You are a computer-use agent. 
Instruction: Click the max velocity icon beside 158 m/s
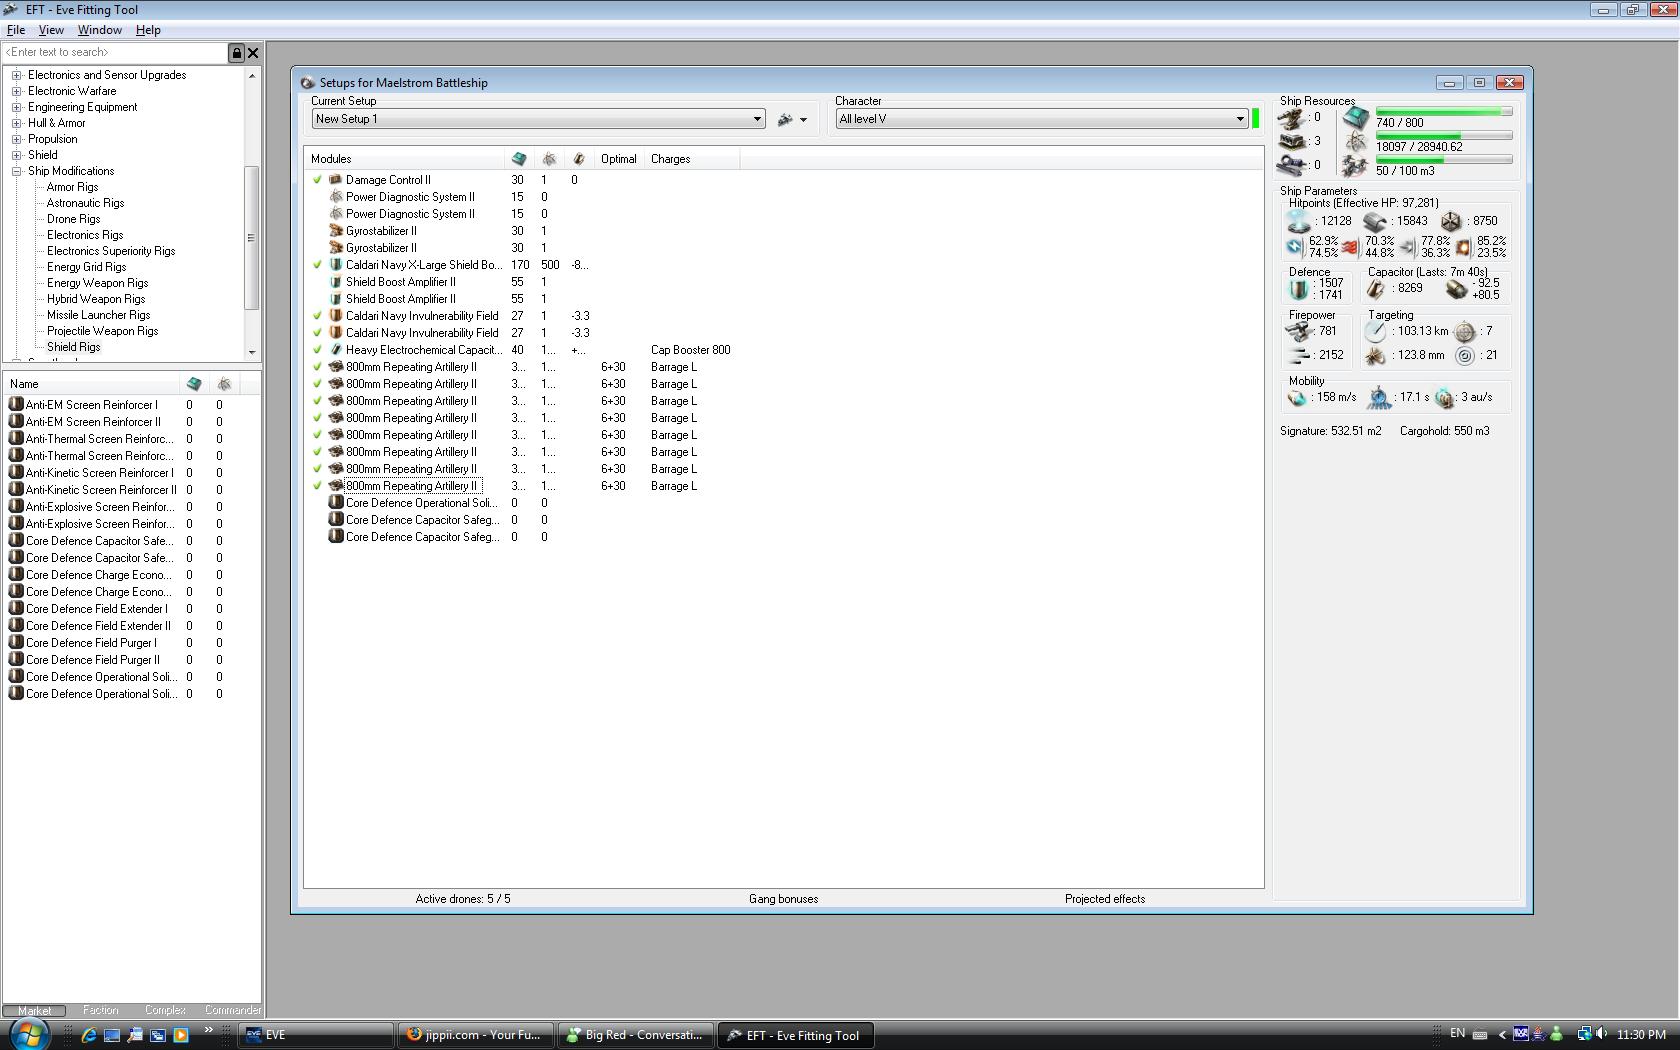coord(1298,397)
